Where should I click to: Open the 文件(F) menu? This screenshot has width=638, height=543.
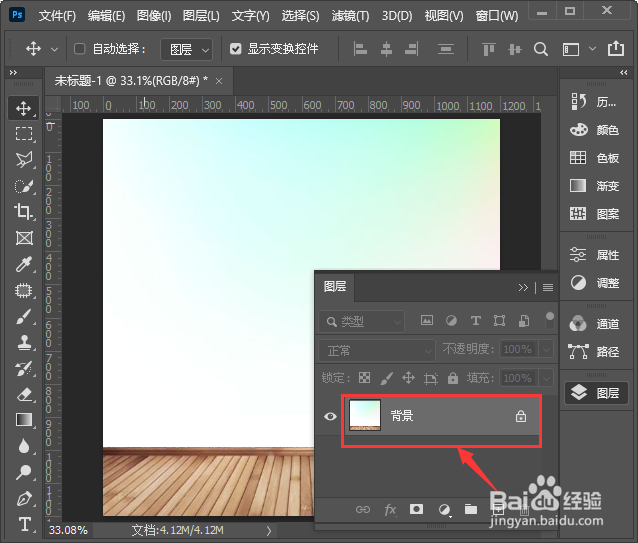57,16
